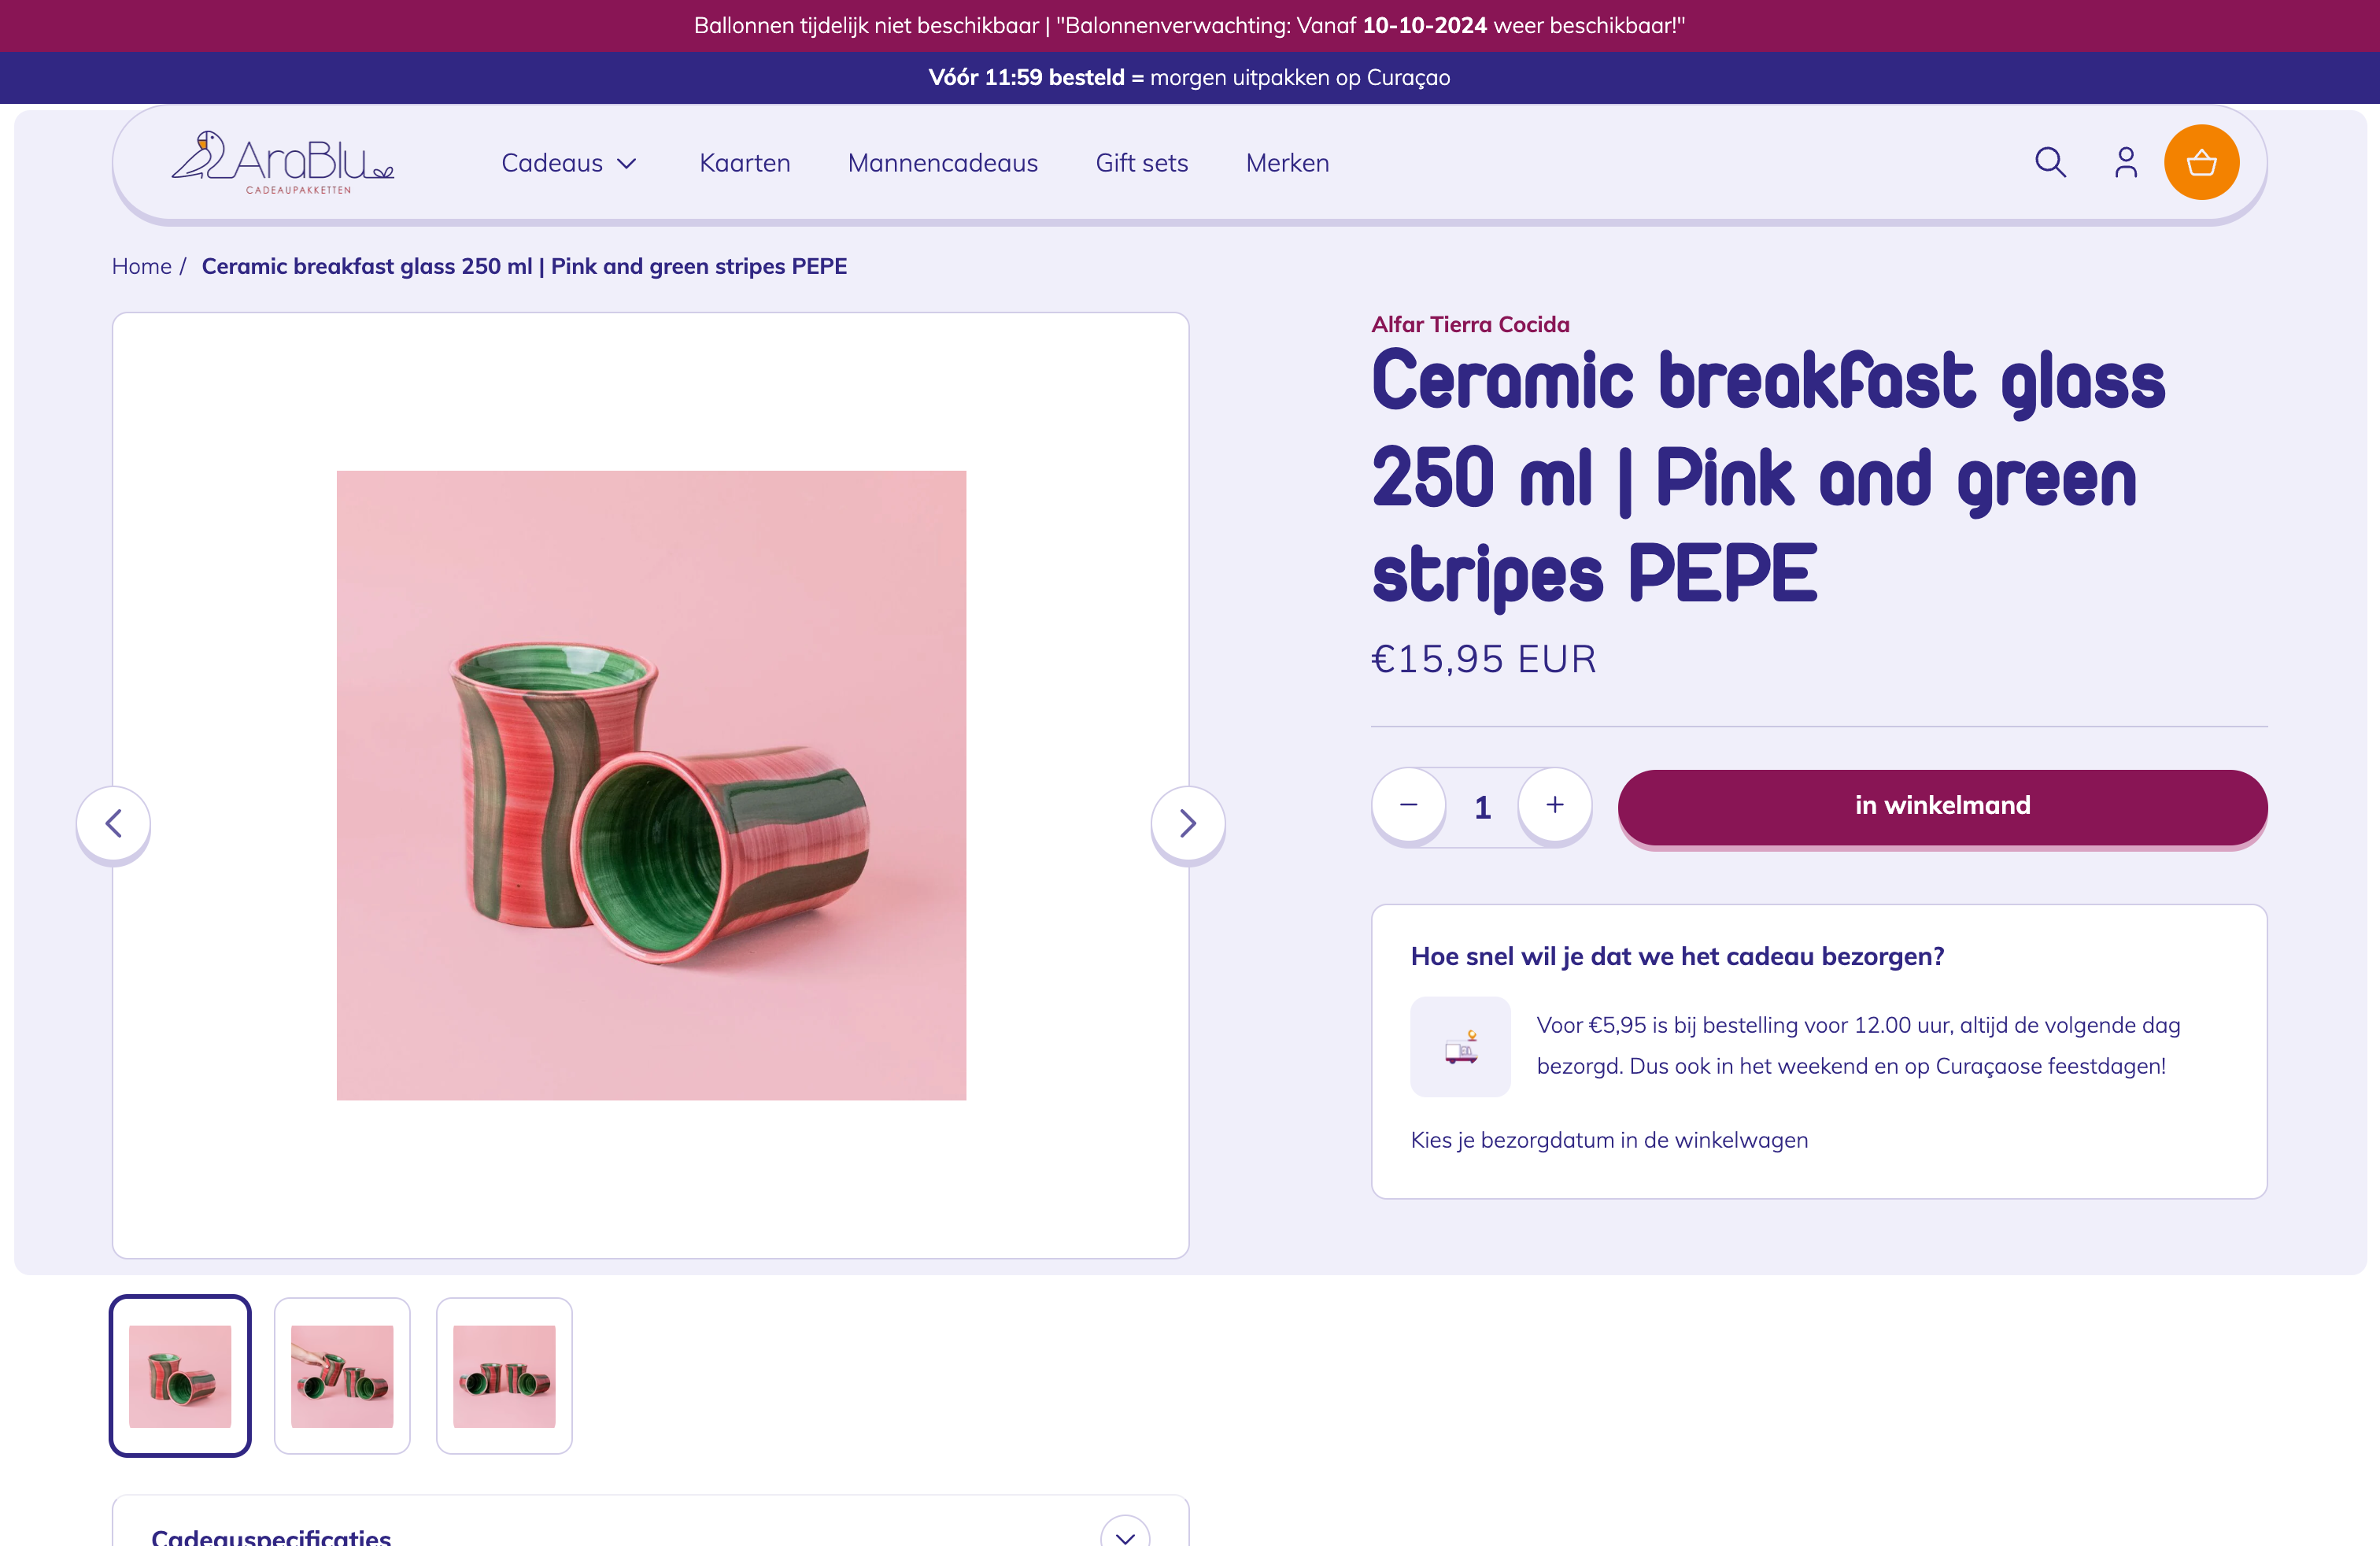Open the Cadeaus dropdown menu

coord(568,162)
